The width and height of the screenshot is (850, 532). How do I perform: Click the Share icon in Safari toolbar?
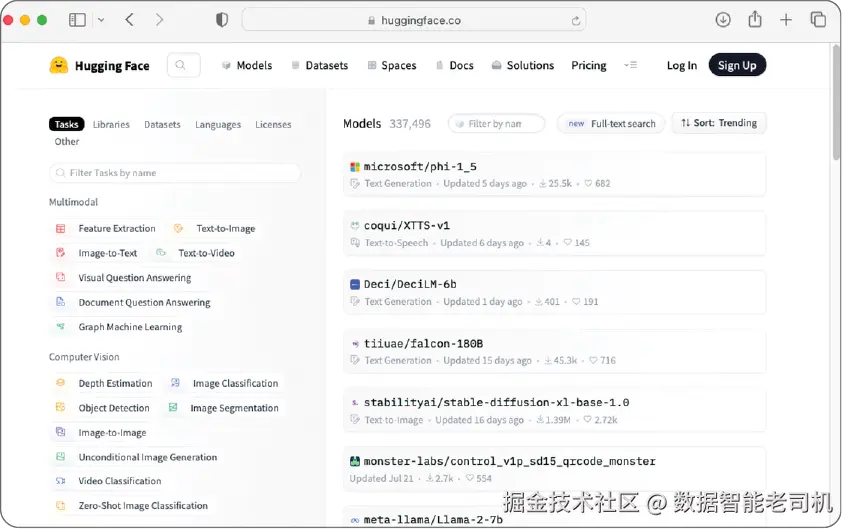(x=755, y=20)
